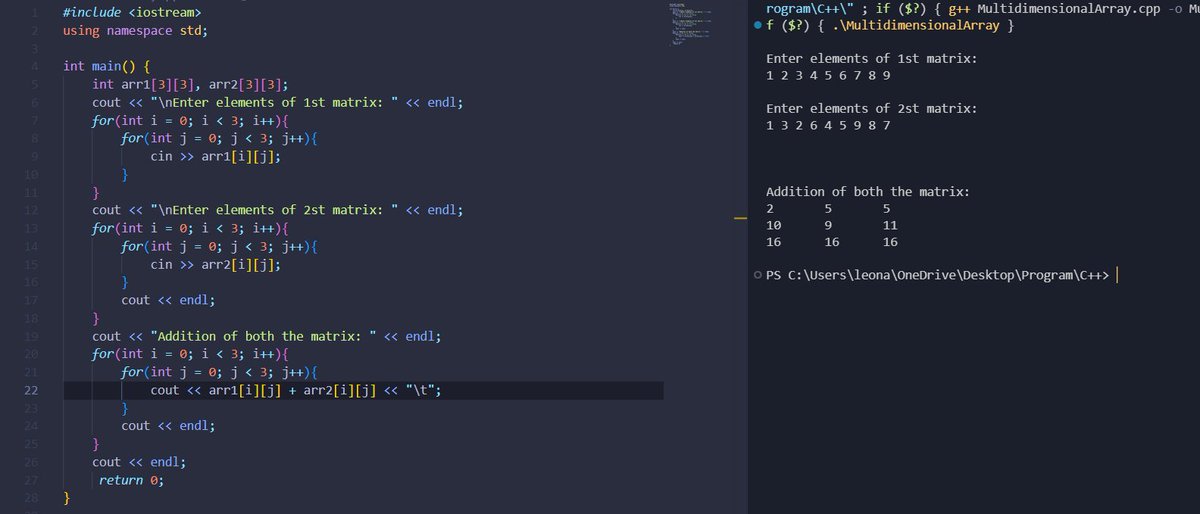Image resolution: width=1200 pixels, height=514 pixels.
Task: Click line number 12 in the gutter
Action: pyautogui.click(x=31, y=210)
